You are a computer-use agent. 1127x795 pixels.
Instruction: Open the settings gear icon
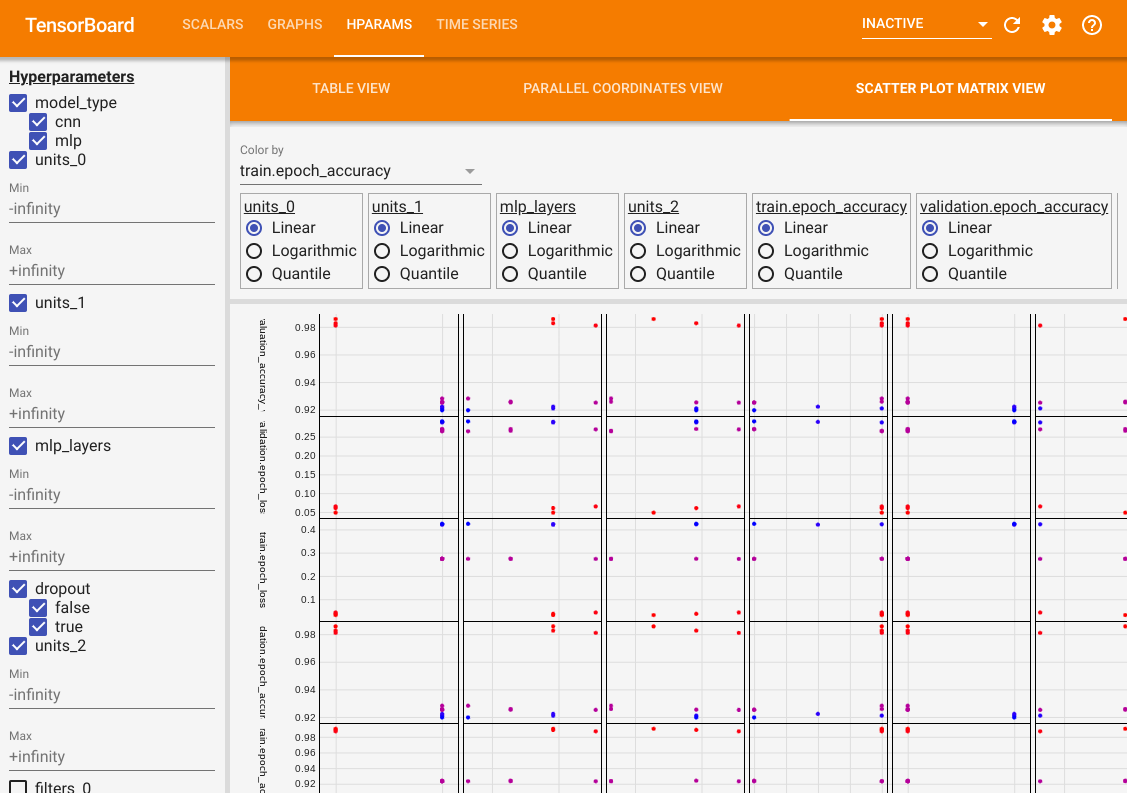click(1052, 25)
